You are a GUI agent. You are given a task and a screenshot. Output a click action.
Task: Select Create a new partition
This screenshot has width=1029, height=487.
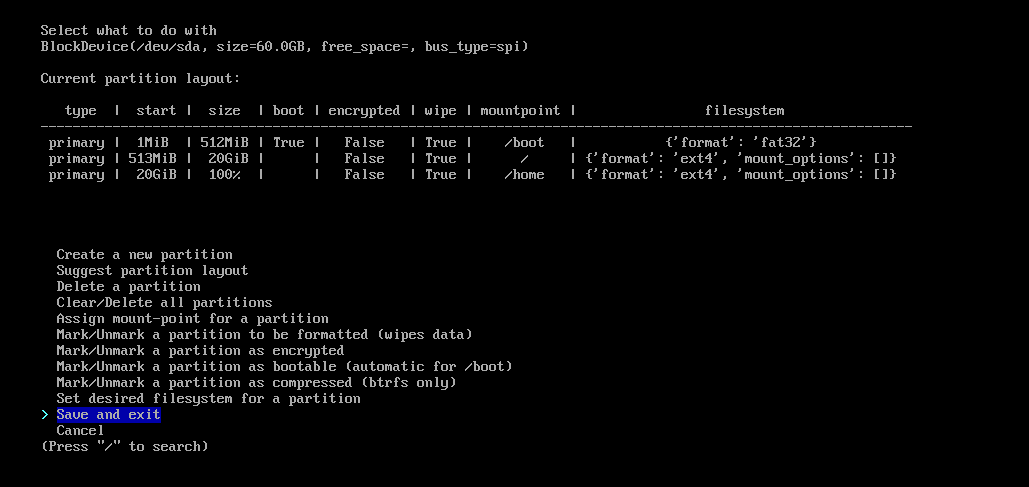tap(144, 255)
